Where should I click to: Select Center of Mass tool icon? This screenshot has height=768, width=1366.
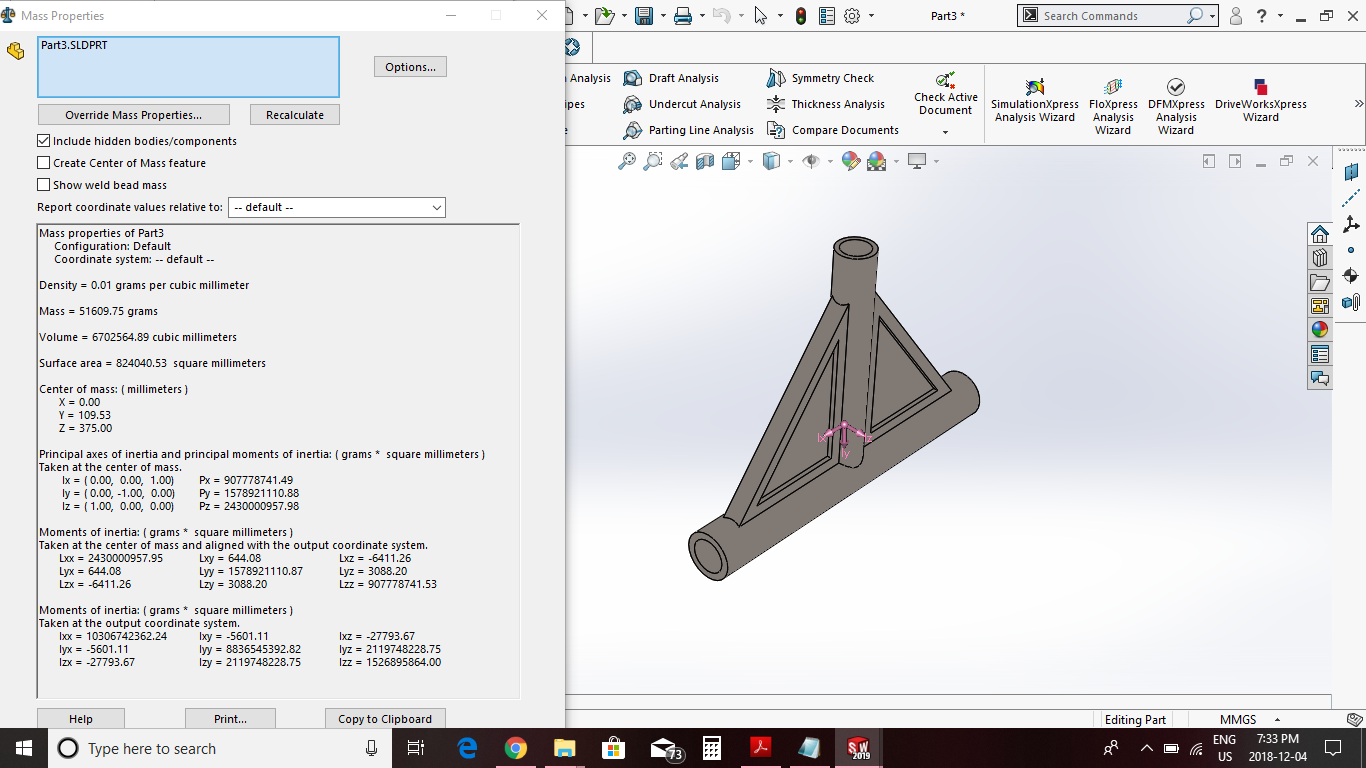click(x=1351, y=276)
